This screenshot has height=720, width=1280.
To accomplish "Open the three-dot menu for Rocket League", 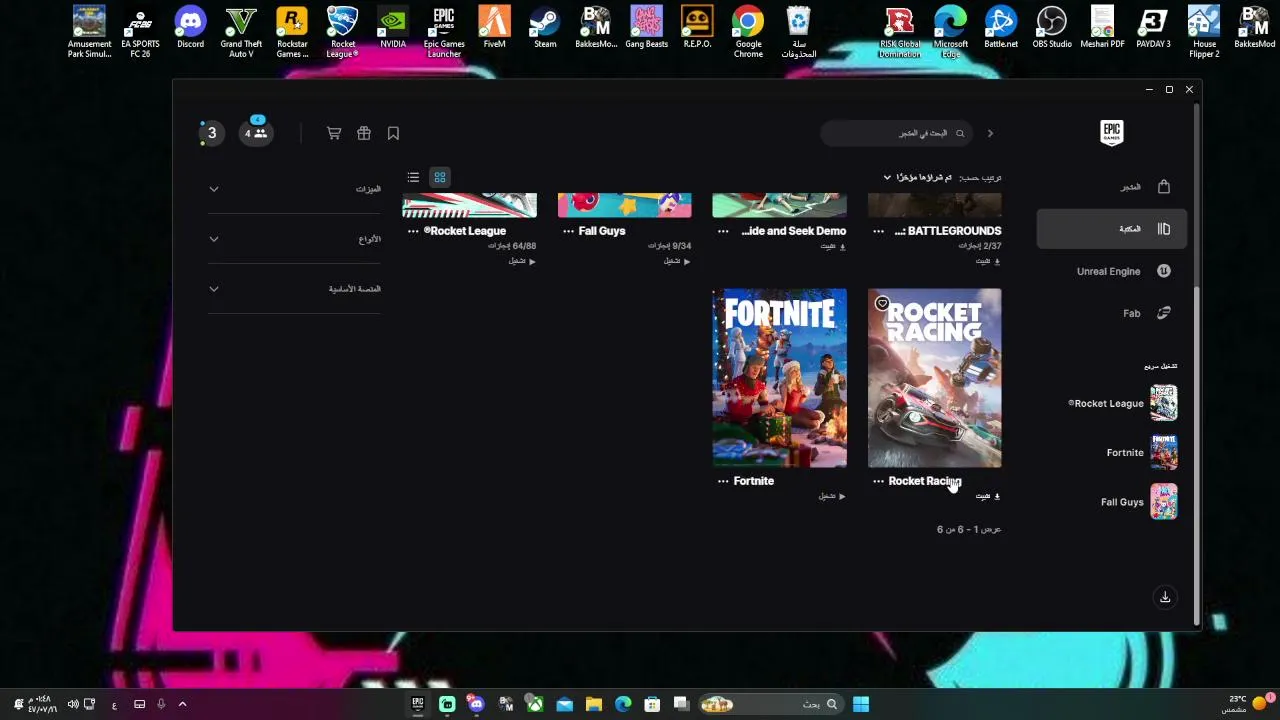I will coord(413,231).
